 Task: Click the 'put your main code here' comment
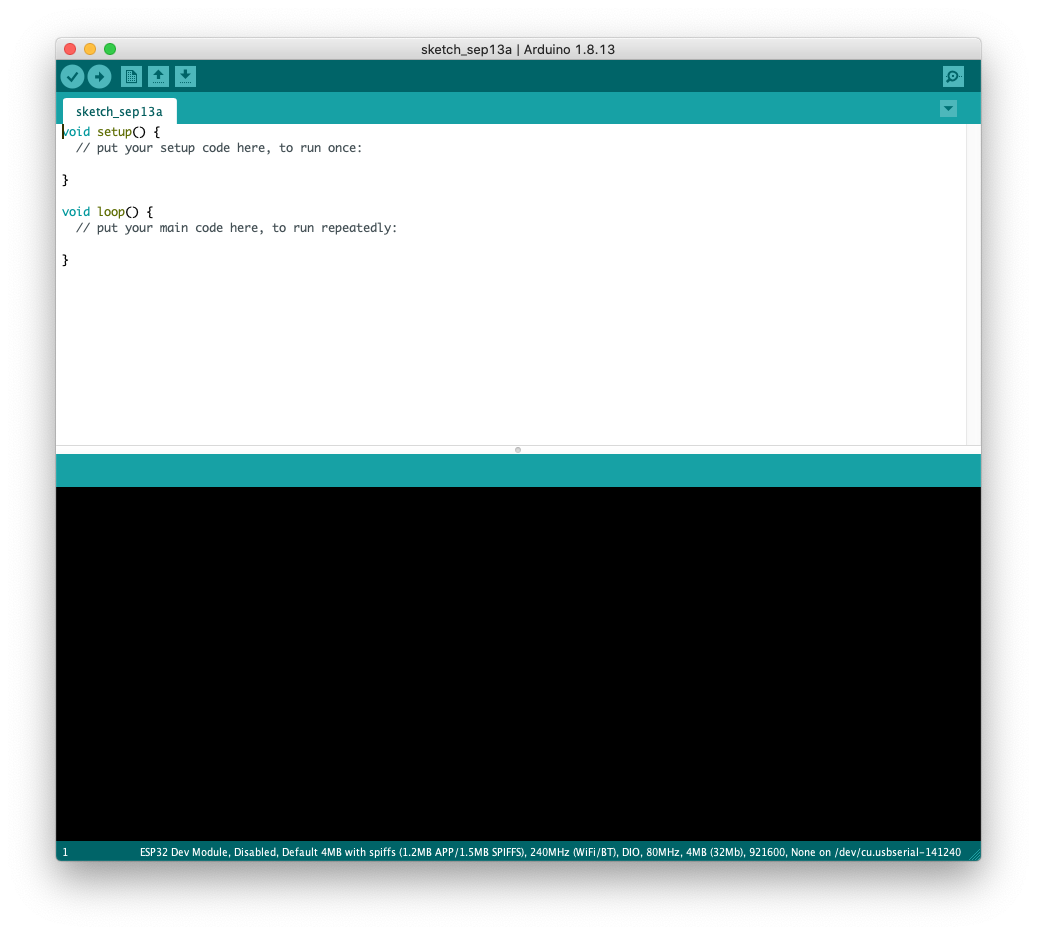click(236, 228)
